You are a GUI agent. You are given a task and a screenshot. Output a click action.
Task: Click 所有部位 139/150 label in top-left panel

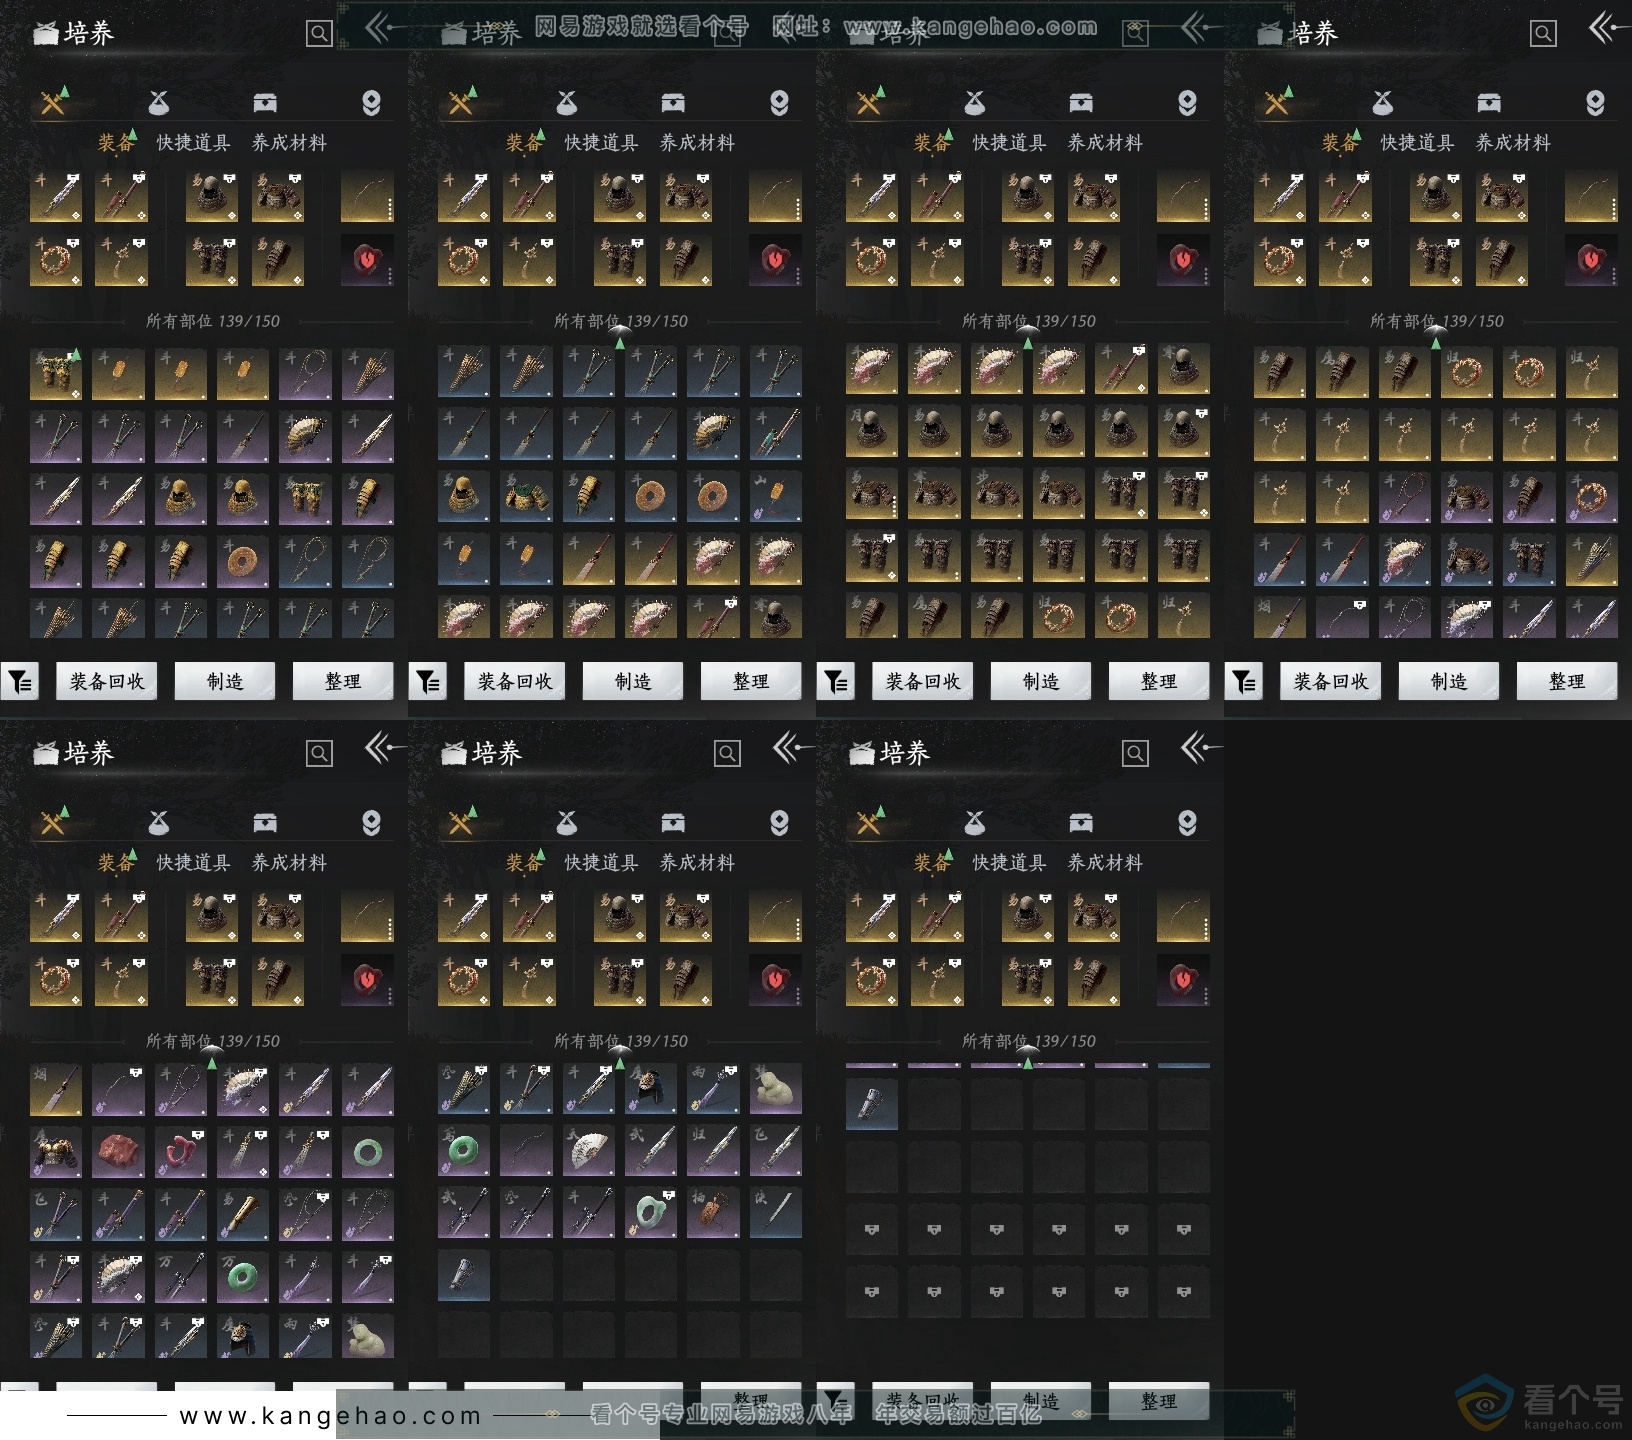point(213,321)
